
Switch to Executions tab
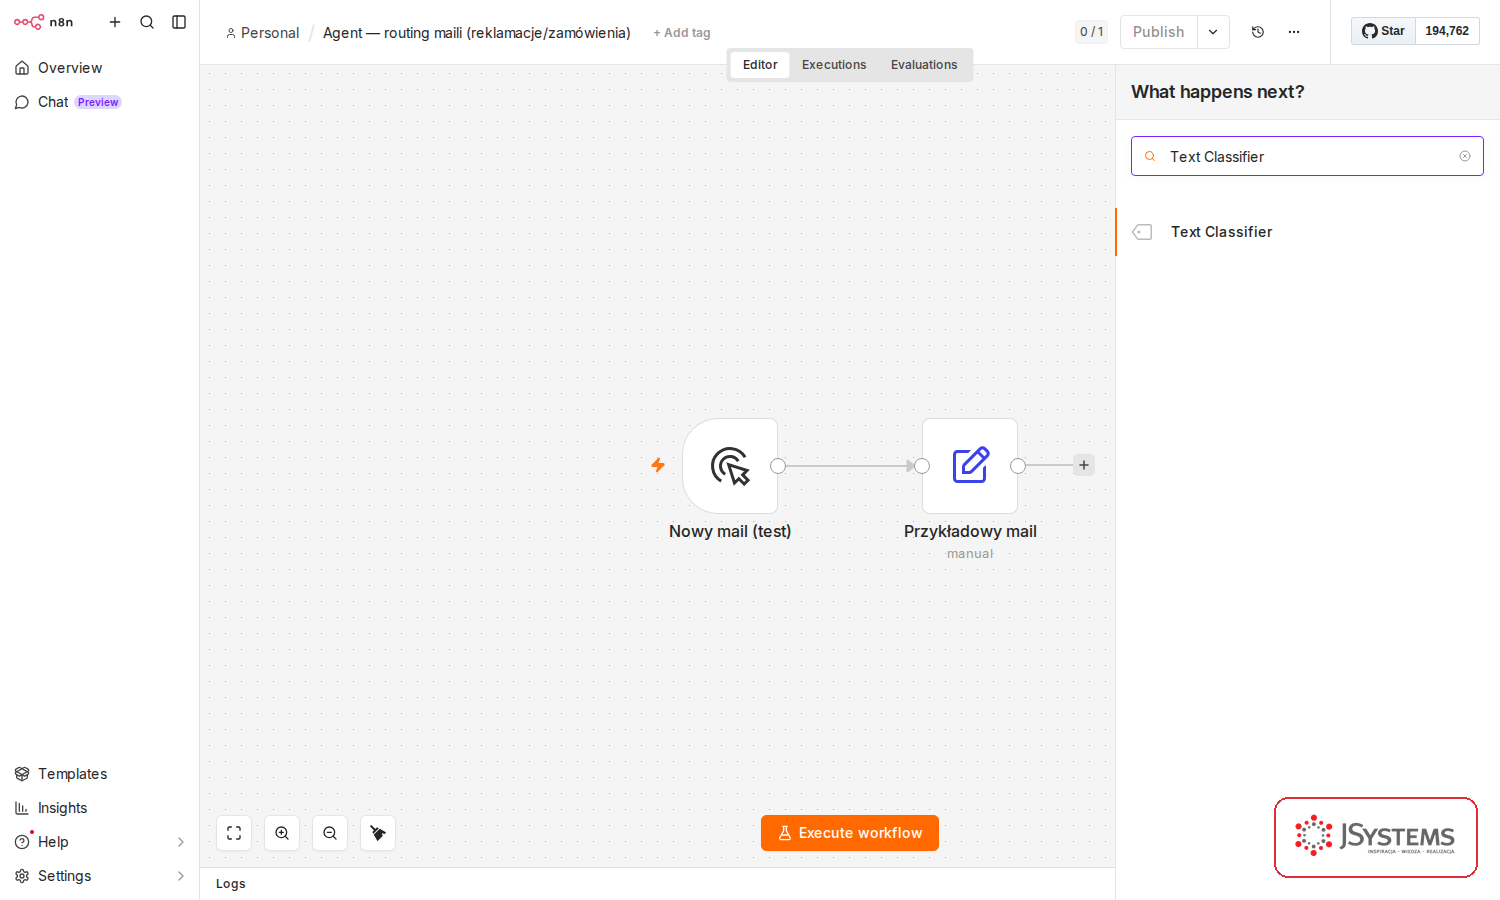click(x=834, y=65)
